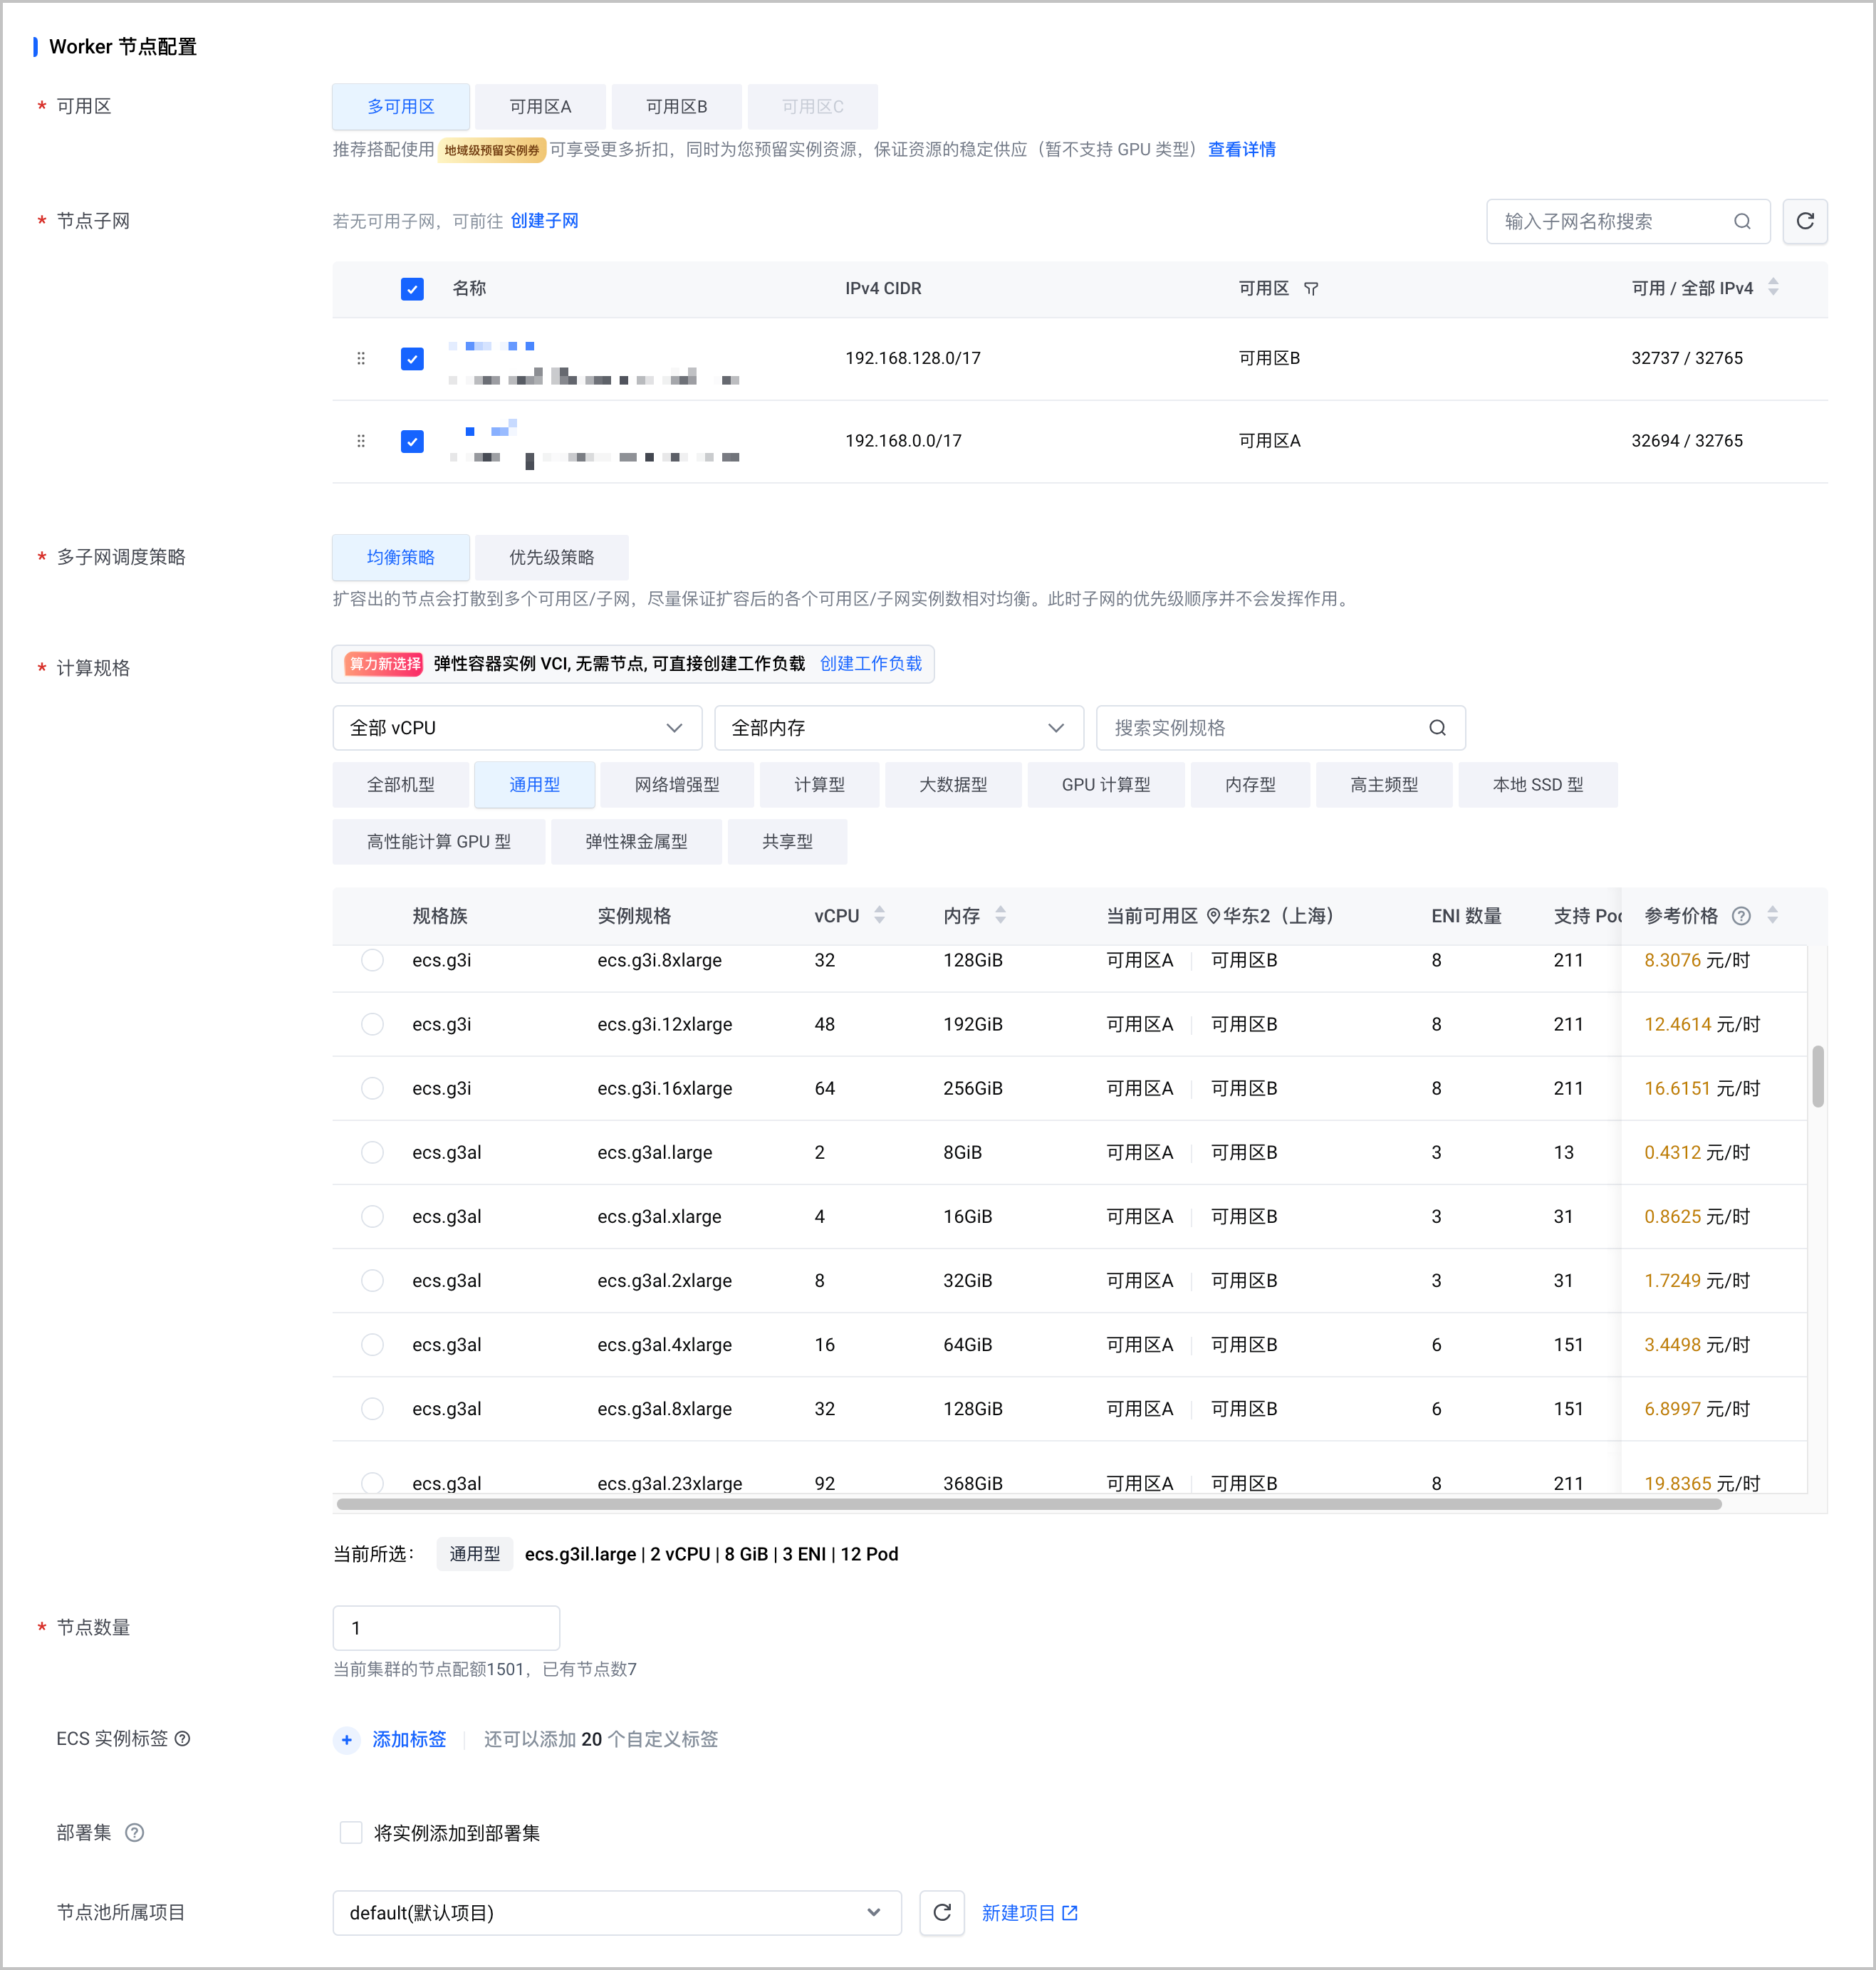Screen dimensions: 1876x1970
Task: Open the 查看详情 link
Action: click(1241, 150)
